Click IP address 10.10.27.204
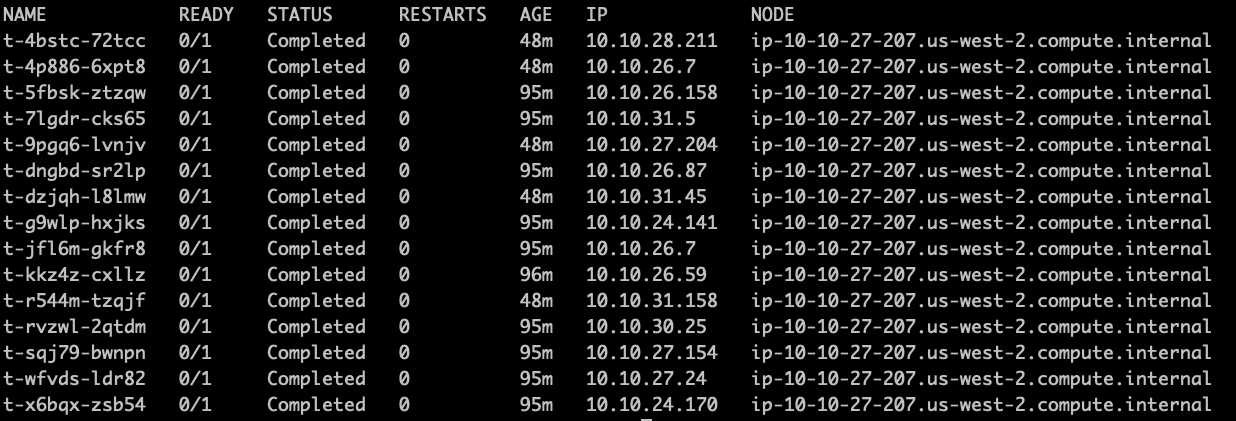The width and height of the screenshot is (1236, 421). pyautogui.click(x=652, y=145)
